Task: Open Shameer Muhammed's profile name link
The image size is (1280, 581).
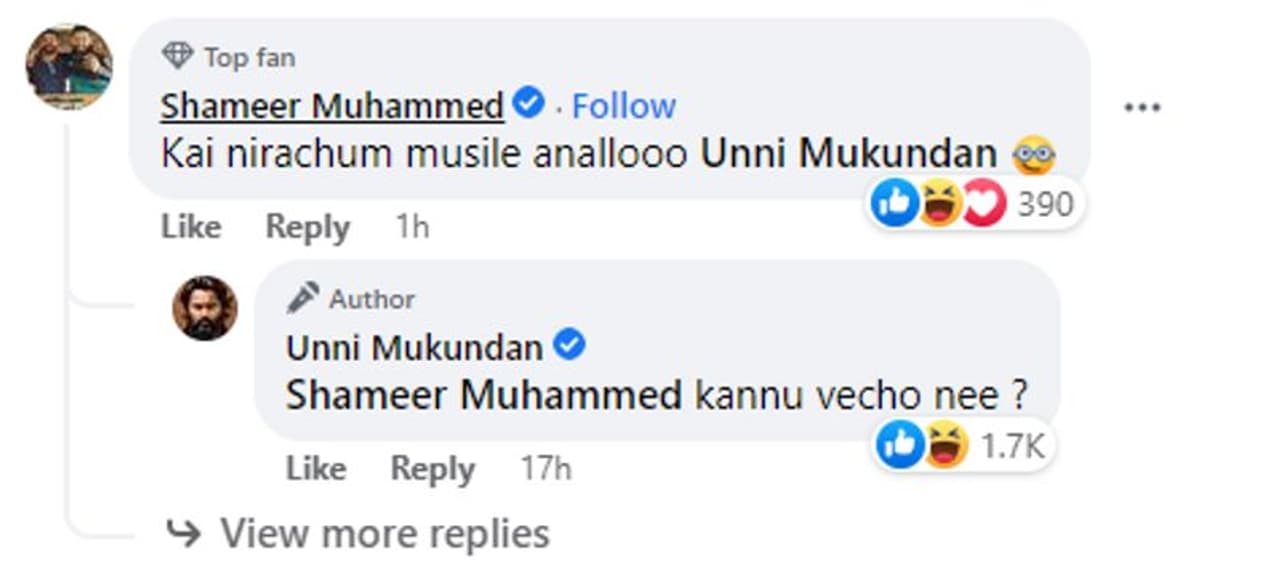Action: pyautogui.click(x=332, y=105)
